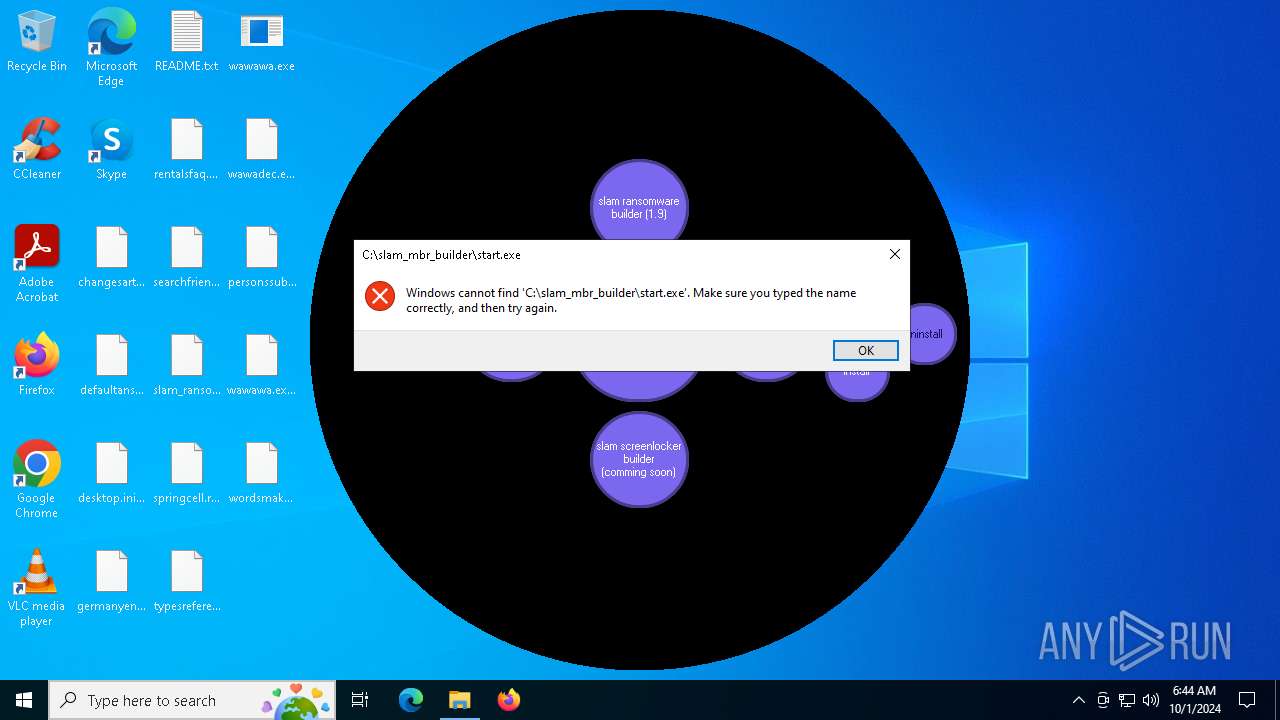The height and width of the screenshot is (720, 1280).
Task: Open the network status tray icon
Action: (x=1127, y=700)
